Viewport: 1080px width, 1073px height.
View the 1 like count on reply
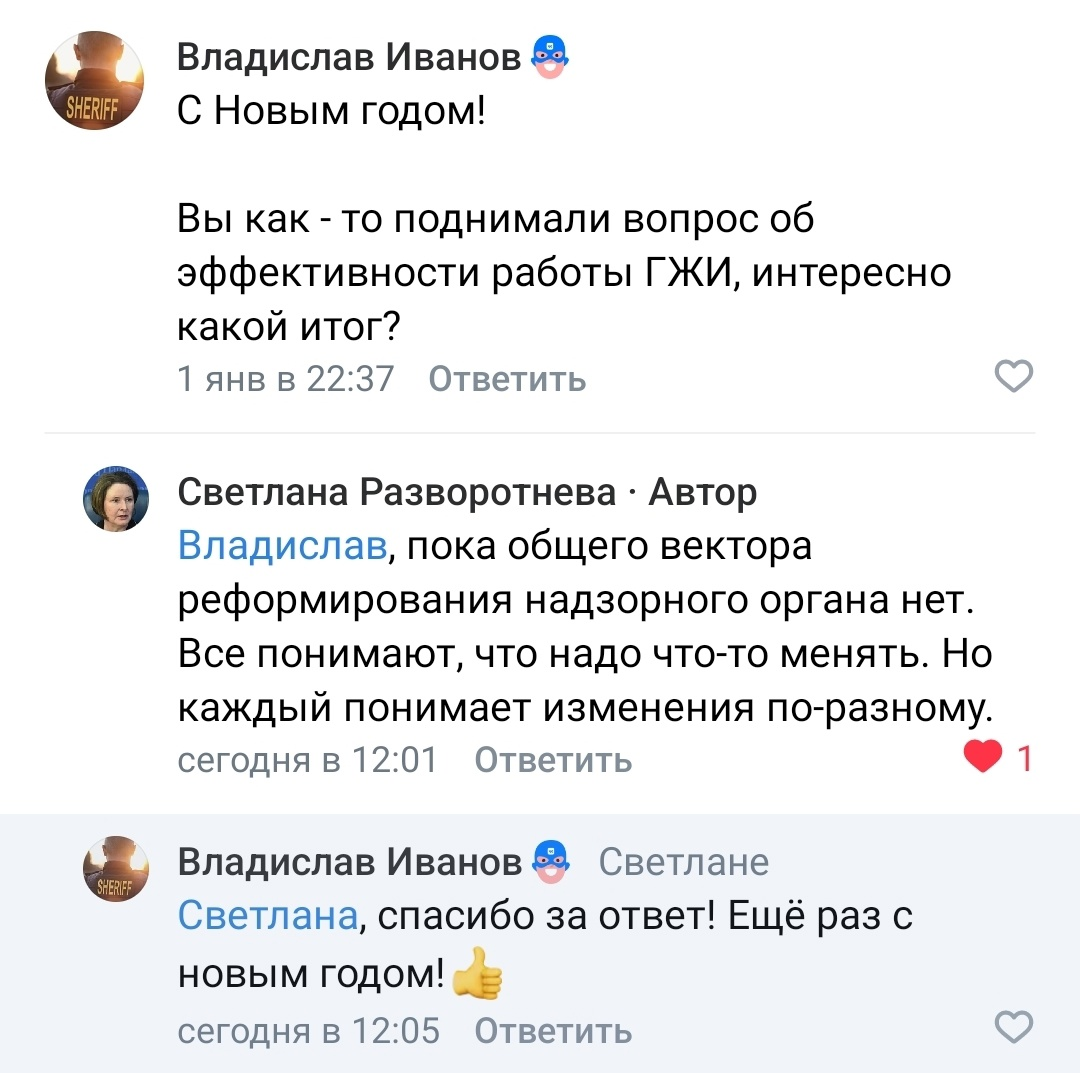pos(1022,757)
